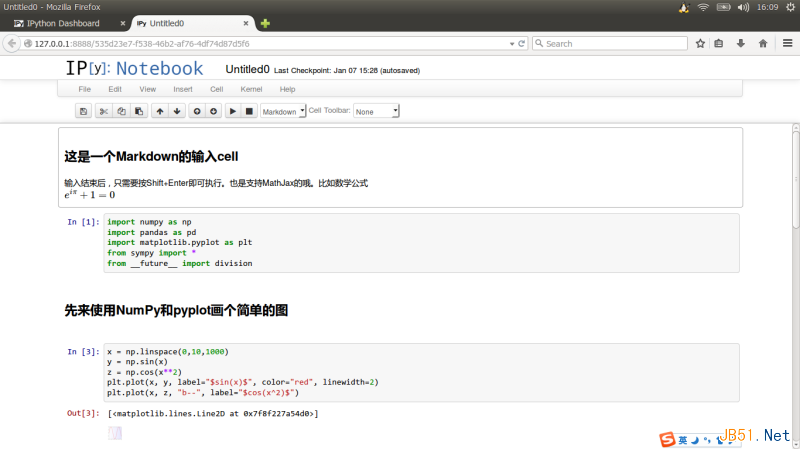Insert cell above with circled up arrow
The height and width of the screenshot is (449, 800).
197,111
